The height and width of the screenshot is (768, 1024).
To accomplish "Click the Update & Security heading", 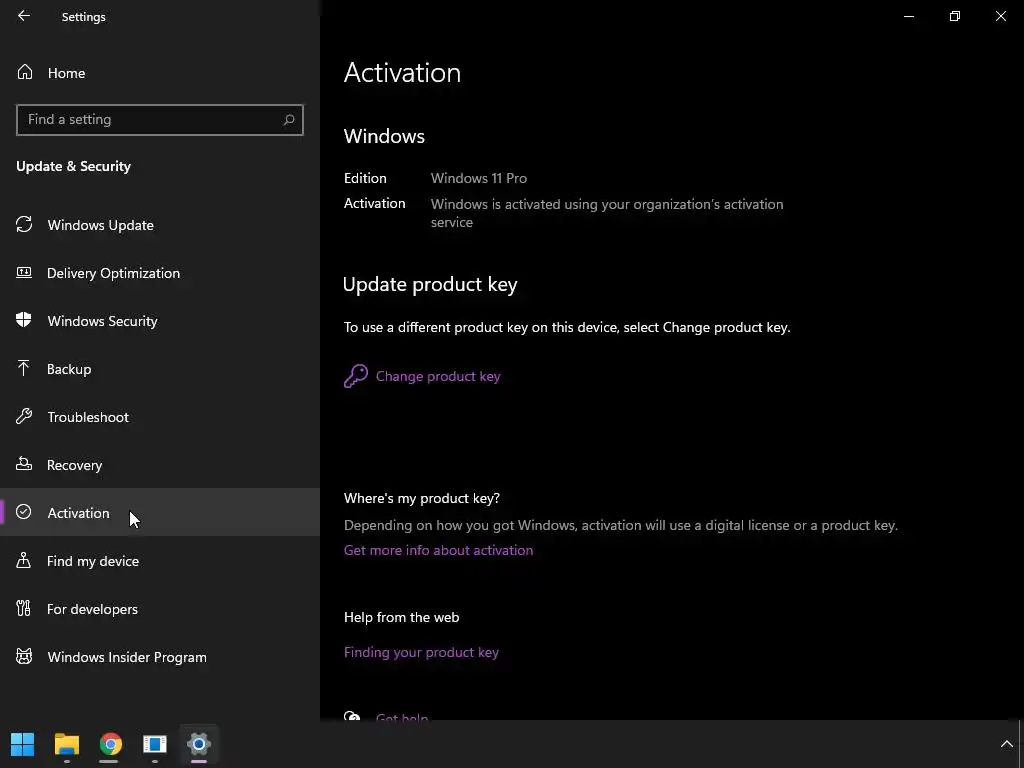I will click(x=73, y=166).
